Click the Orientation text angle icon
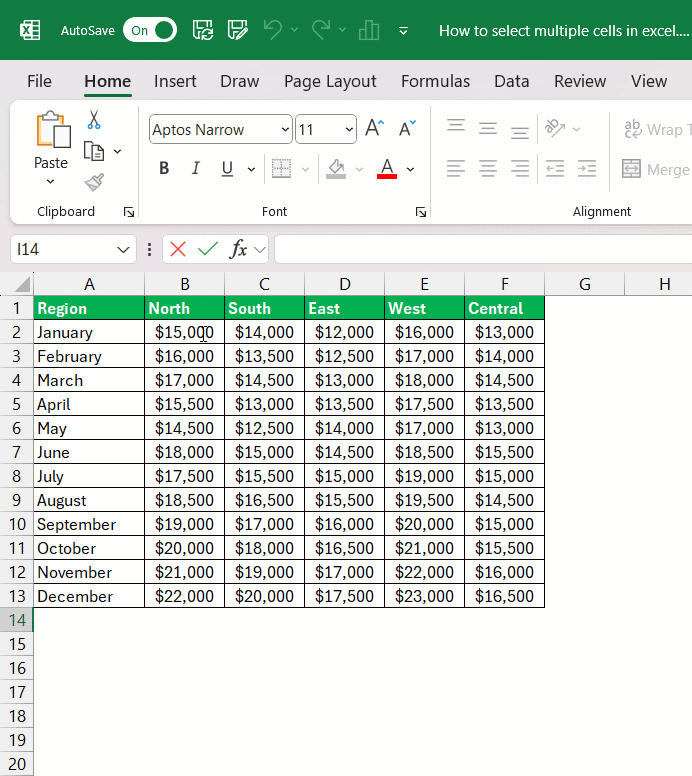 [x=555, y=128]
